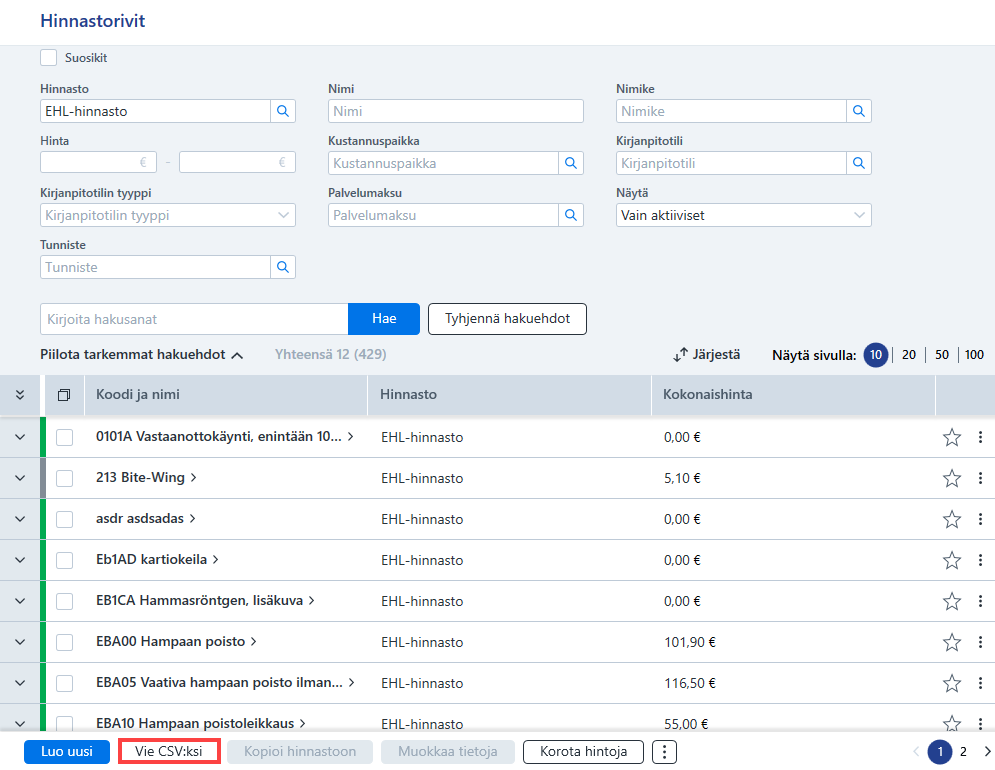
Task: Favorite the Eb1AD kartiokeila row star
Action: pyautogui.click(x=951, y=560)
